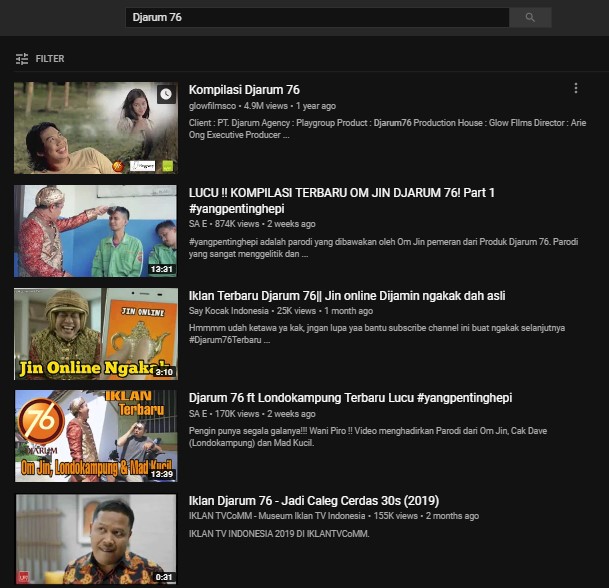Open the Jadi Caleg Cerdas 0:31 thumbnail

click(96, 539)
